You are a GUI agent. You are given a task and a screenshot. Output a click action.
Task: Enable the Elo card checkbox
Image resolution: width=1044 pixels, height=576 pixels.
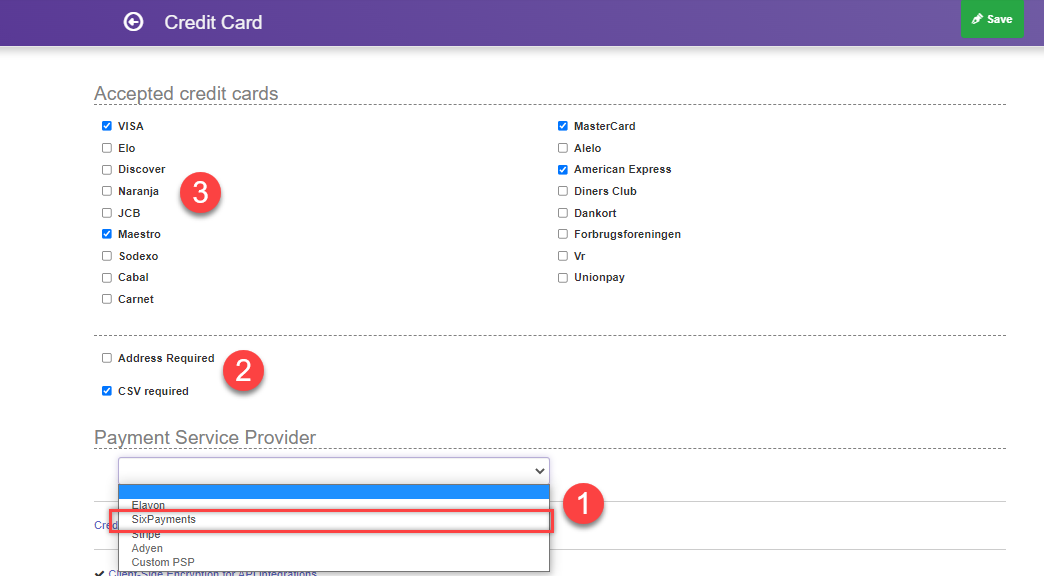(106, 147)
